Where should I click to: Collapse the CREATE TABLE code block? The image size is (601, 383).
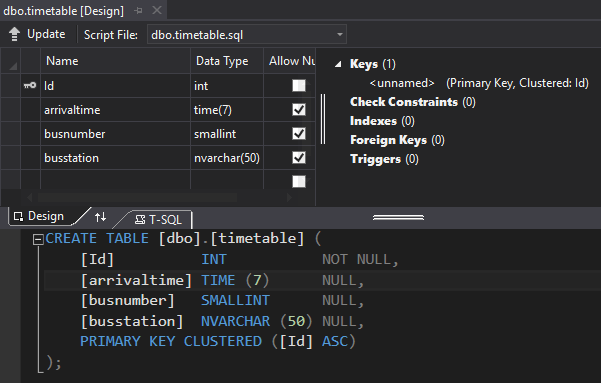click(x=38, y=240)
